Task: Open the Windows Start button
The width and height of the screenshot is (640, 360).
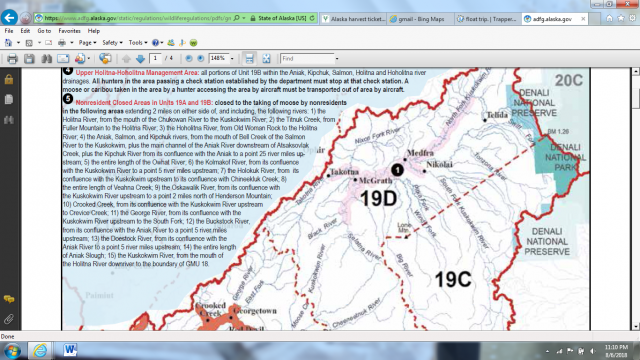Action: 13,351
